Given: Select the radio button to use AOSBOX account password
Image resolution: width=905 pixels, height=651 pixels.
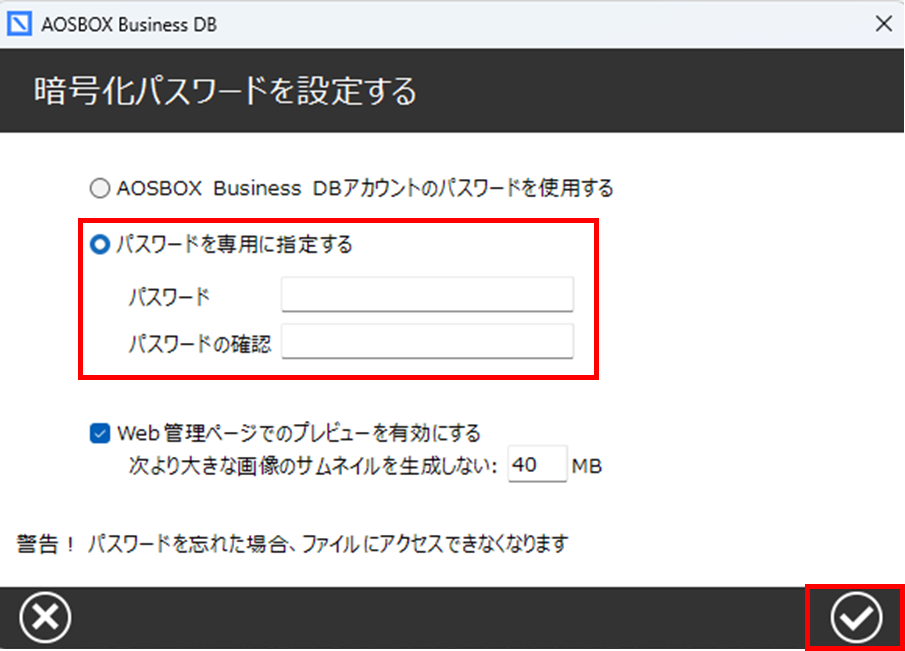Looking at the screenshot, I should 100,188.
